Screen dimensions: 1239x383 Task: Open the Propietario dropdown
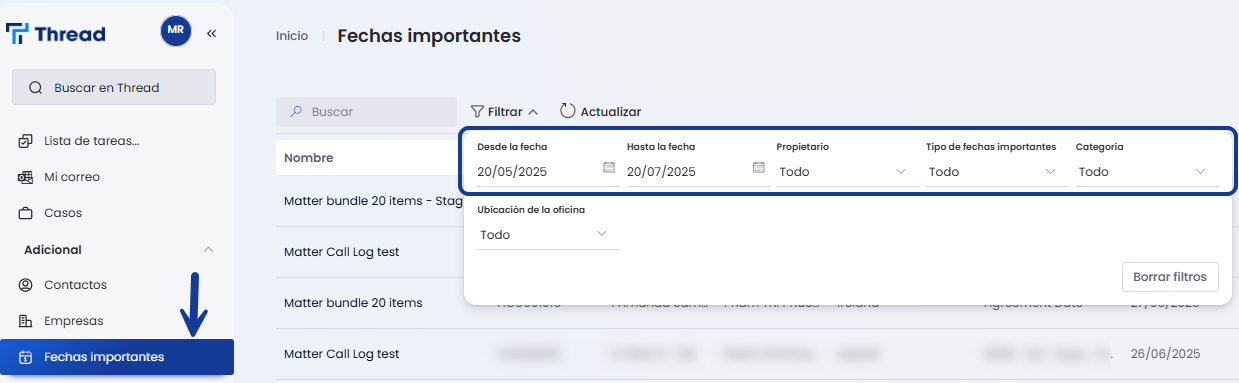[847, 172]
